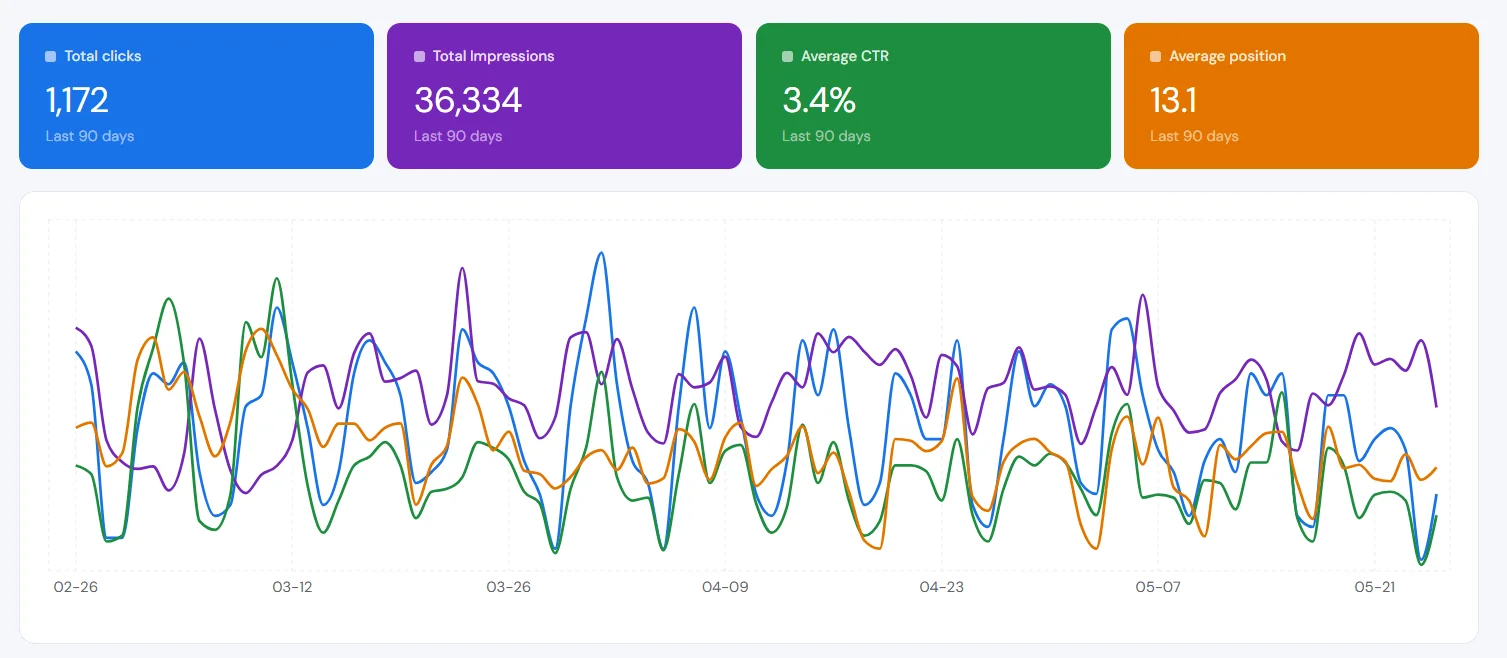Select the green Average CTR card
Image resolution: width=1507 pixels, height=658 pixels.
(933, 96)
